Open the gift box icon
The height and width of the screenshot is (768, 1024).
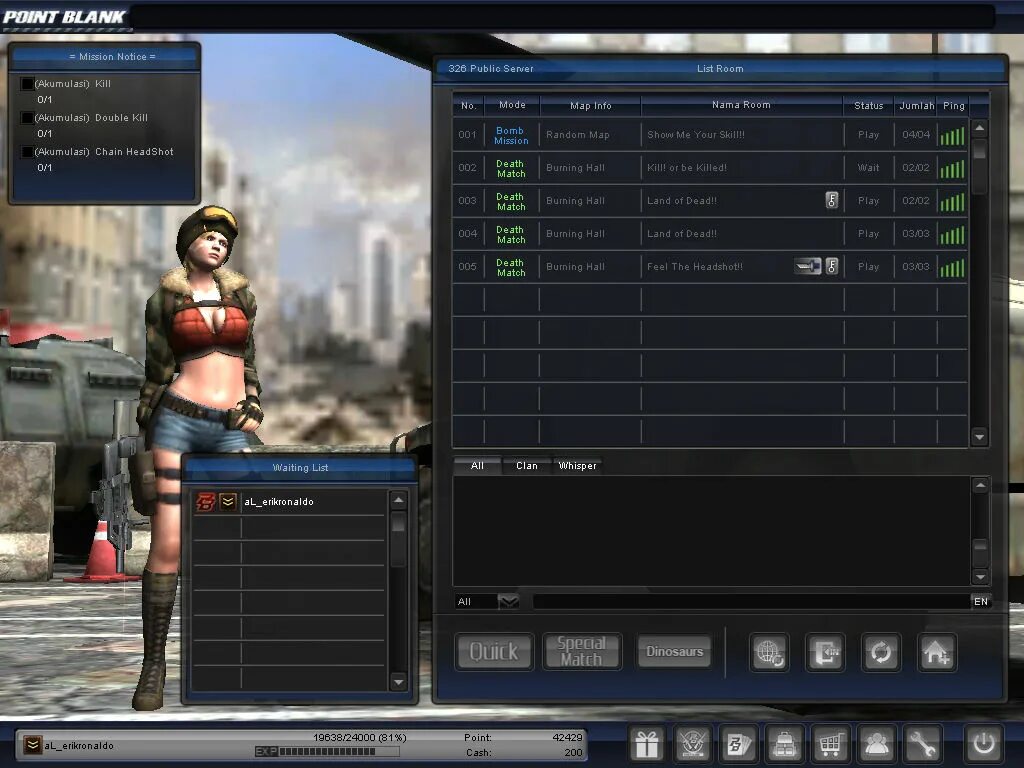647,743
